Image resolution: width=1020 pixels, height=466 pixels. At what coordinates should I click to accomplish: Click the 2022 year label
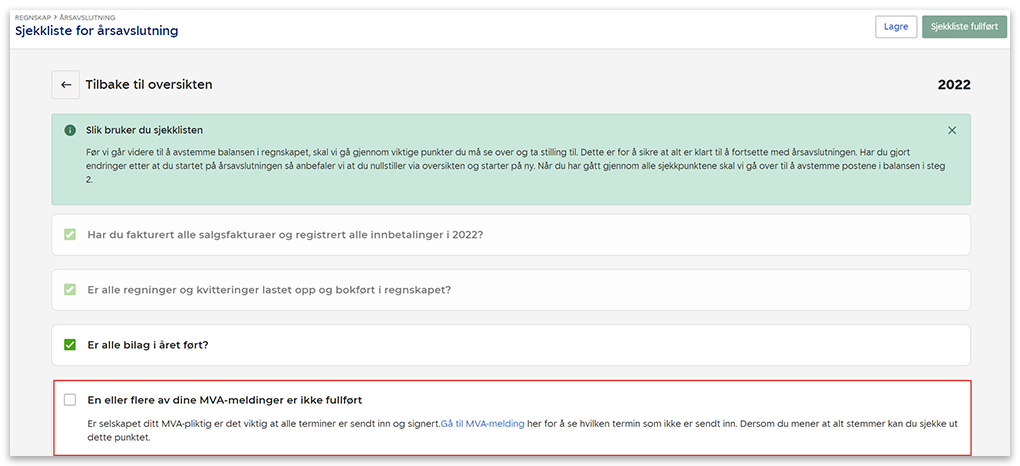pyautogui.click(x=953, y=85)
